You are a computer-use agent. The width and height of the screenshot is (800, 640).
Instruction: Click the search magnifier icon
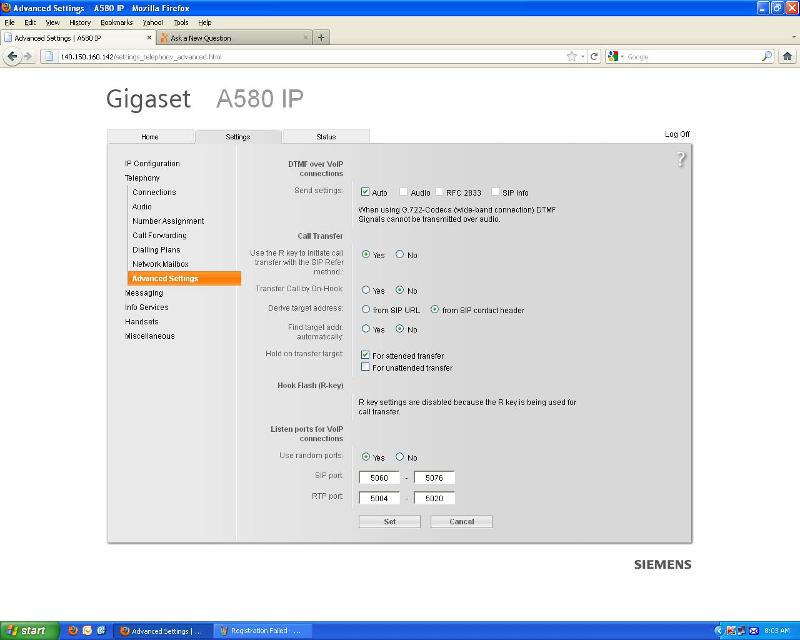pyautogui.click(x=767, y=57)
